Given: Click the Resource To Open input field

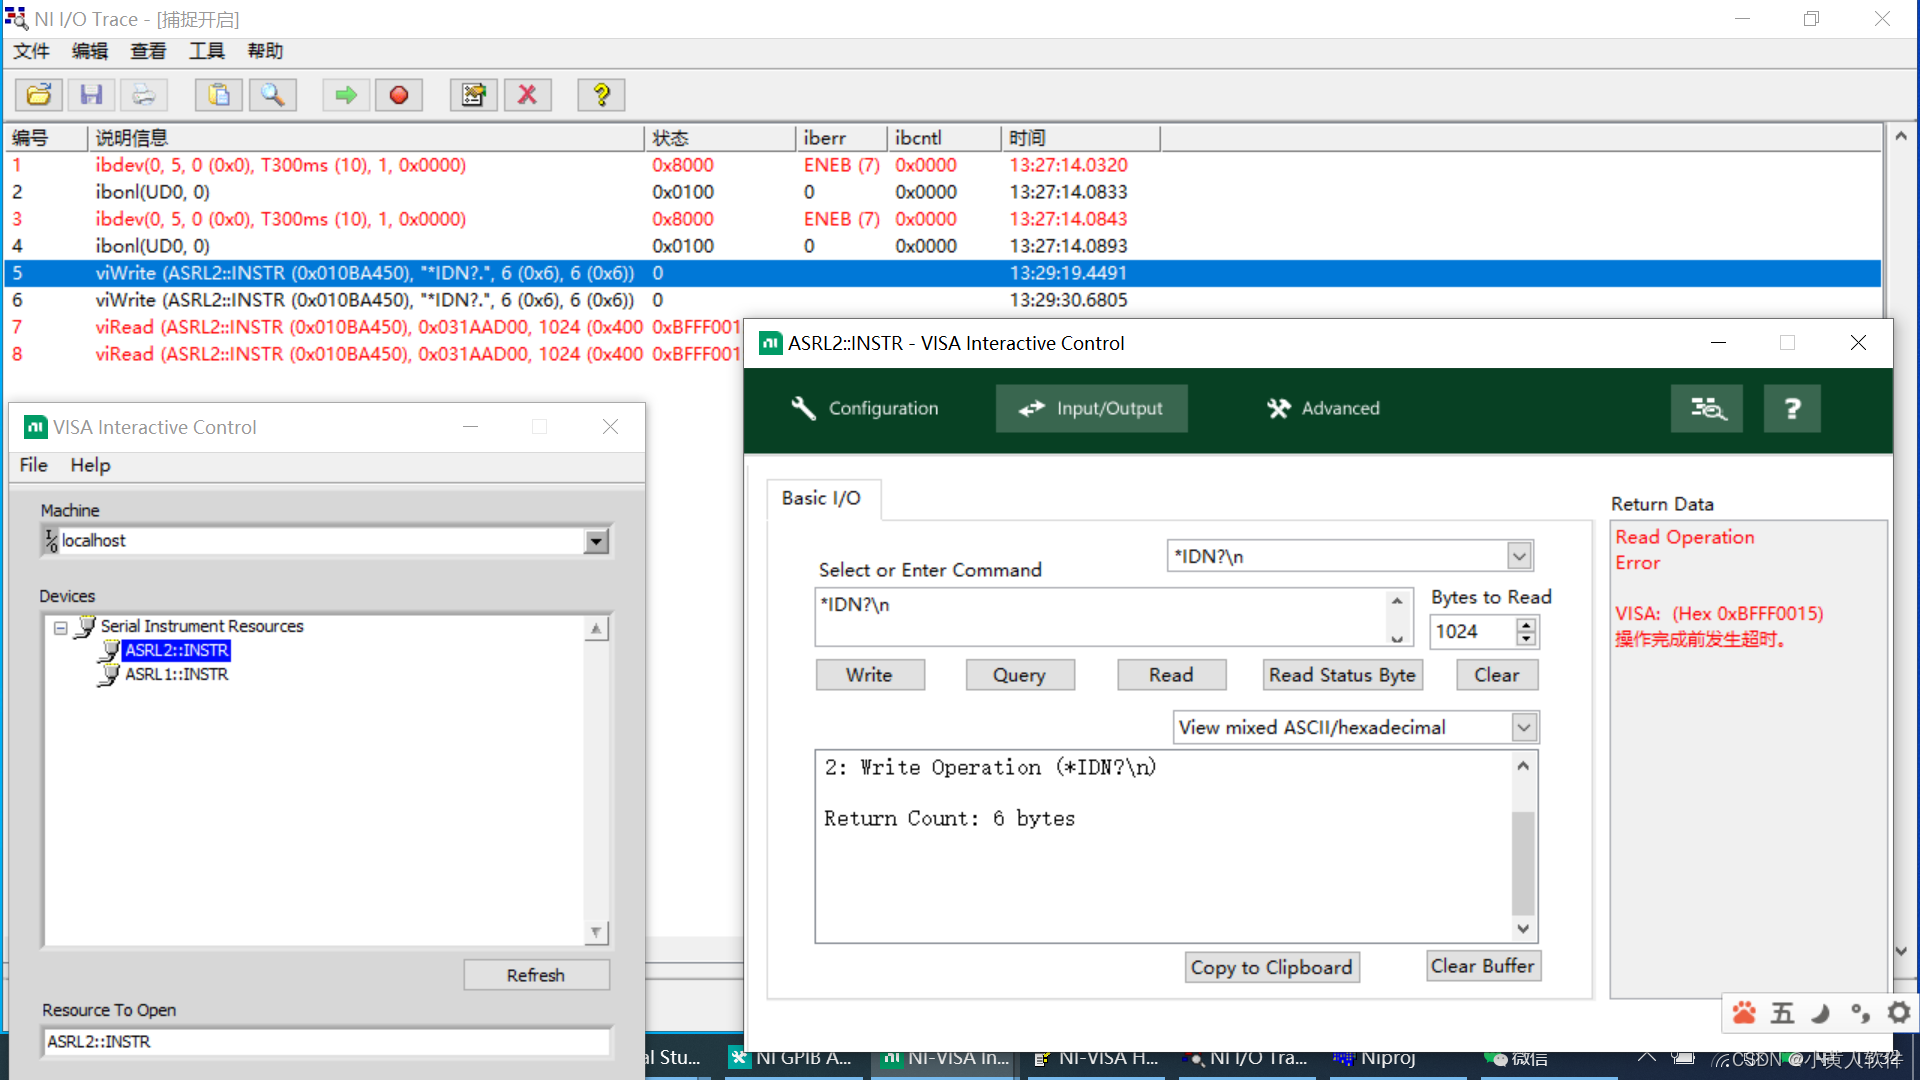Looking at the screenshot, I should click(x=326, y=1042).
